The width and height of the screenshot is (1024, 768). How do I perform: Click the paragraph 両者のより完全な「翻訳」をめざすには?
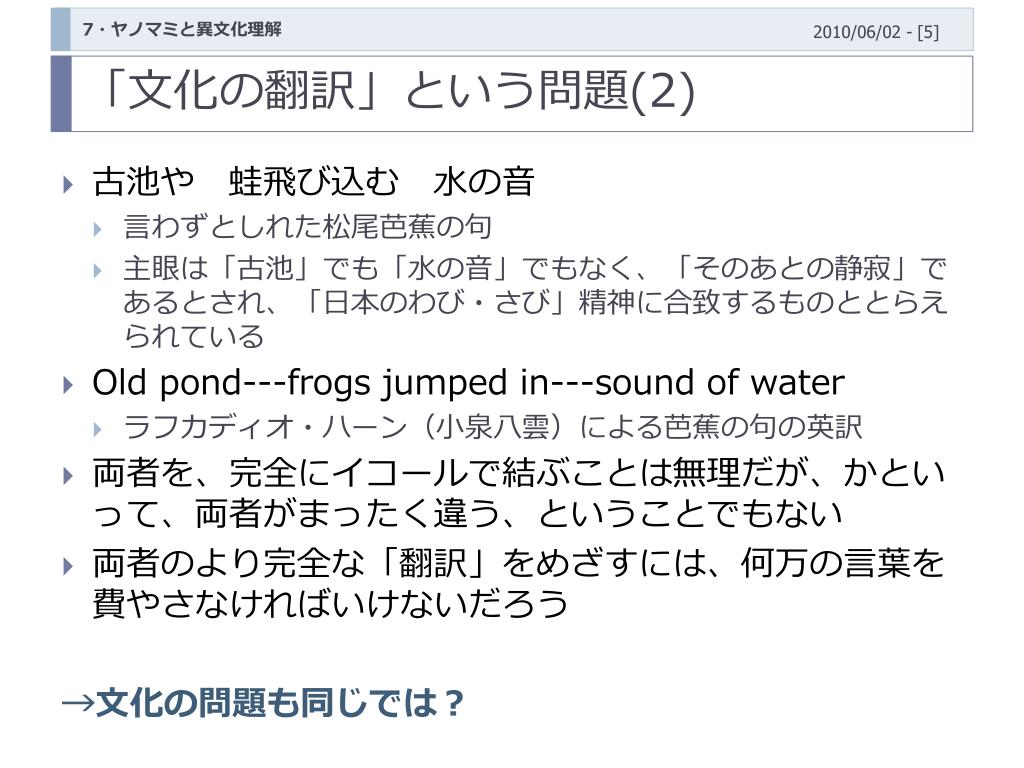click(x=519, y=583)
